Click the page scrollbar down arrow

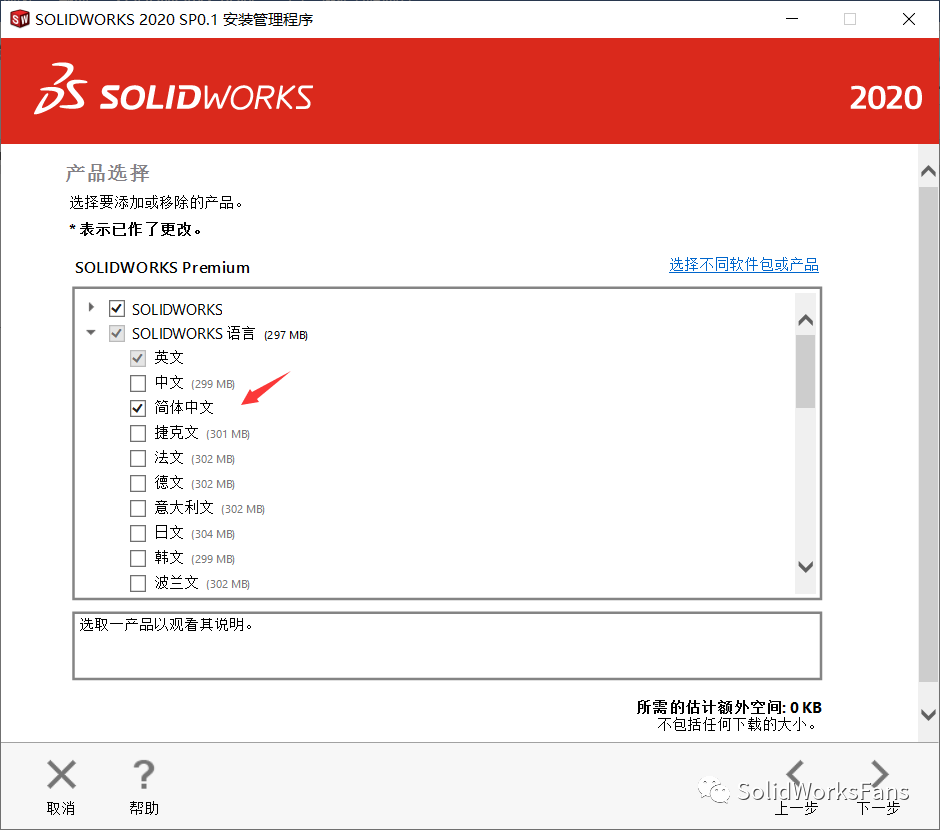click(929, 714)
